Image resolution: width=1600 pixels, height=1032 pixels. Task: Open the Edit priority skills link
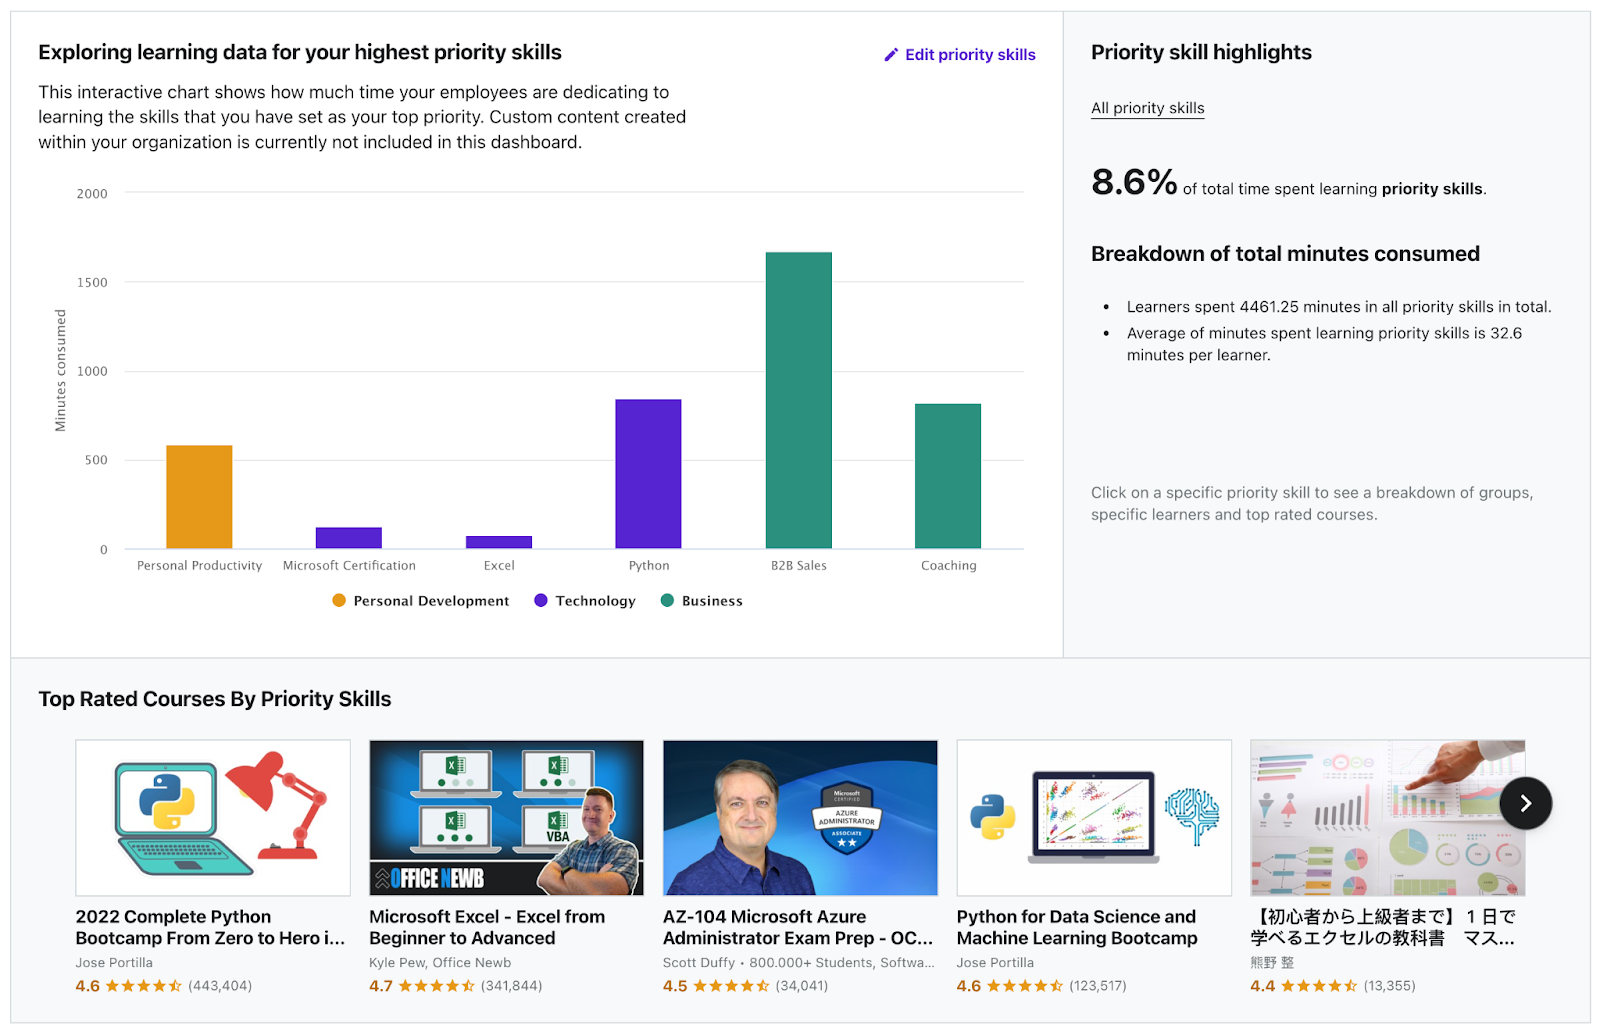(969, 55)
